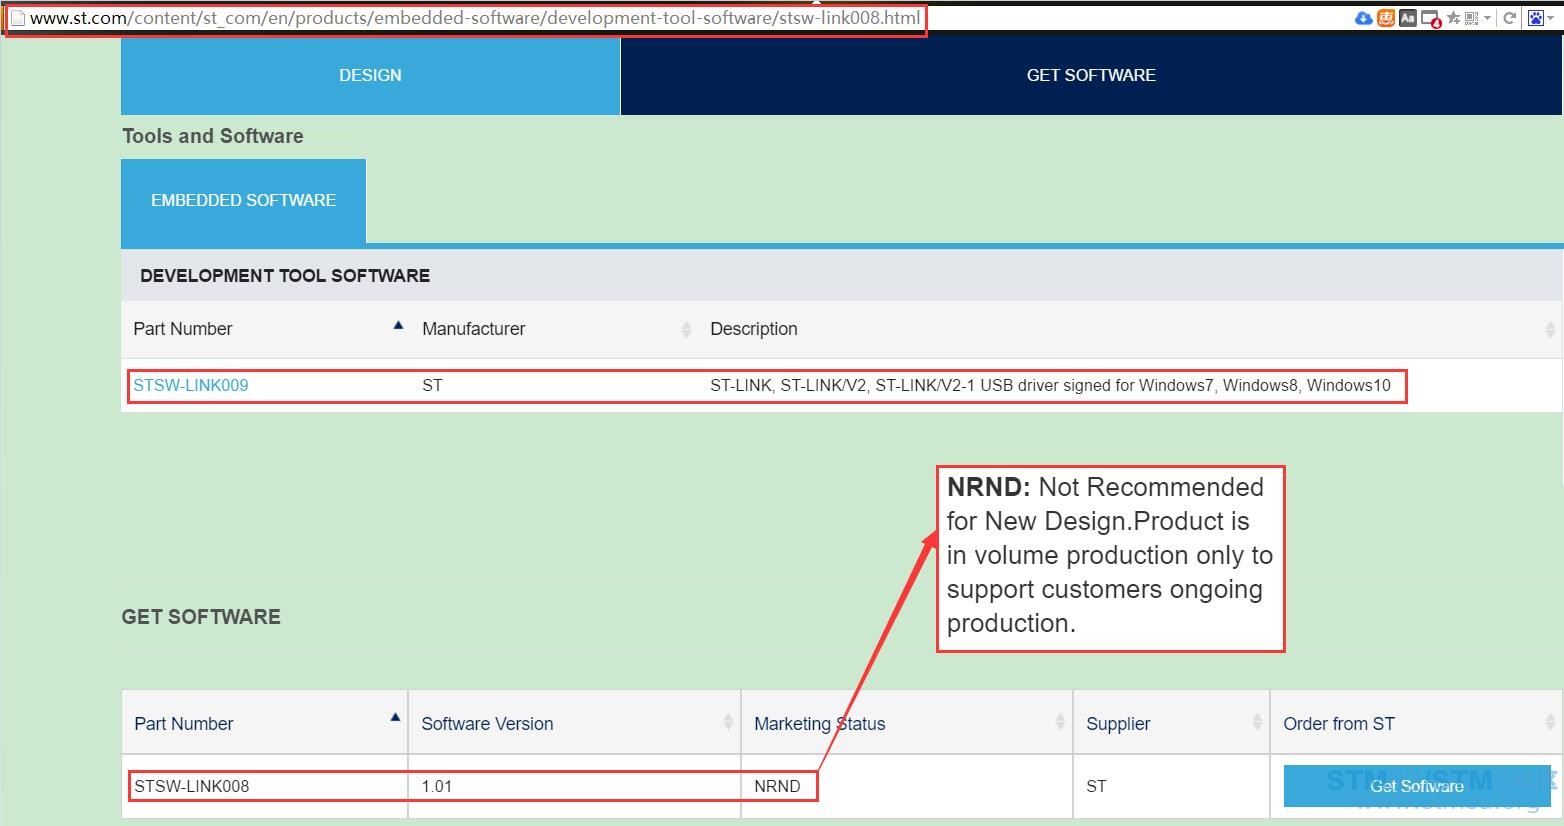Bookmark this page with the star icon

tap(1454, 18)
